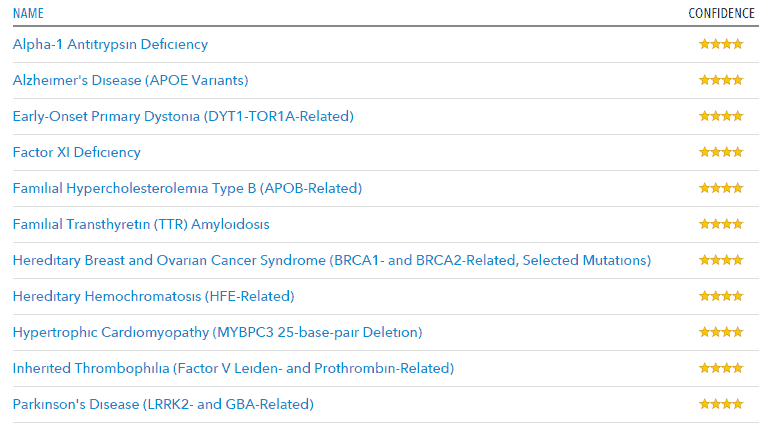Image resolution: width=759 pixels, height=424 pixels.
Task: View Hereditary Hemochromatosis (HFE-Related) report
Action: coord(153,296)
